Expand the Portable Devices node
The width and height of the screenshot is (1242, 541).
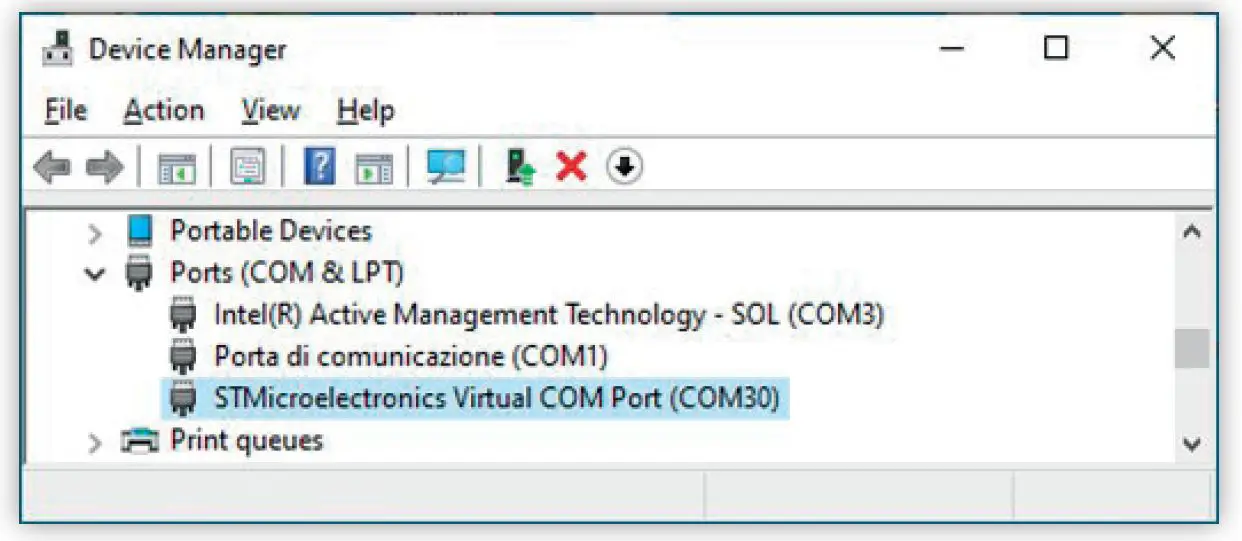[x=95, y=233]
